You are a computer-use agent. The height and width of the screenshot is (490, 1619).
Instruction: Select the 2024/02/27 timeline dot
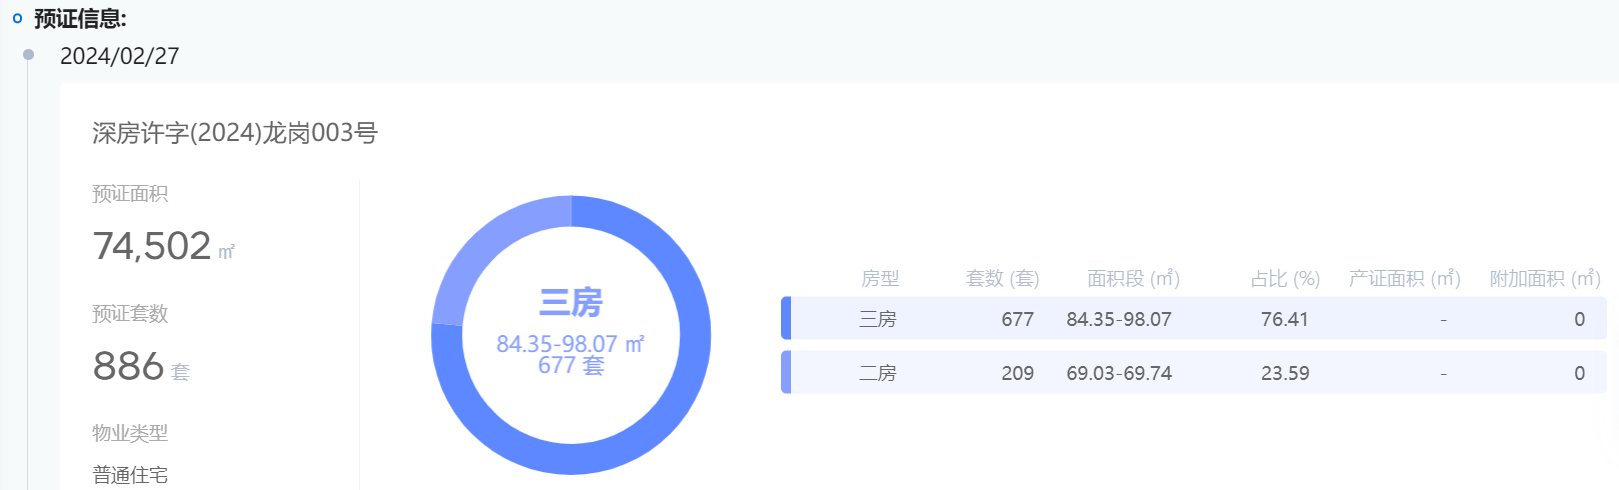[x=28, y=55]
